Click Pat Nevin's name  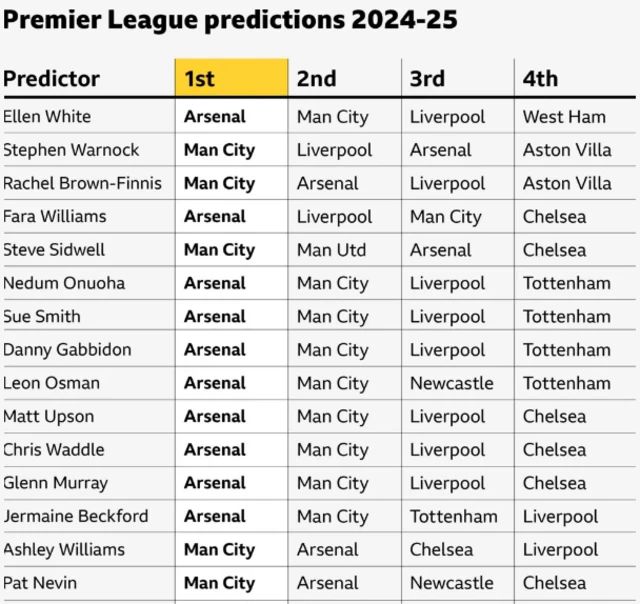click(40, 582)
